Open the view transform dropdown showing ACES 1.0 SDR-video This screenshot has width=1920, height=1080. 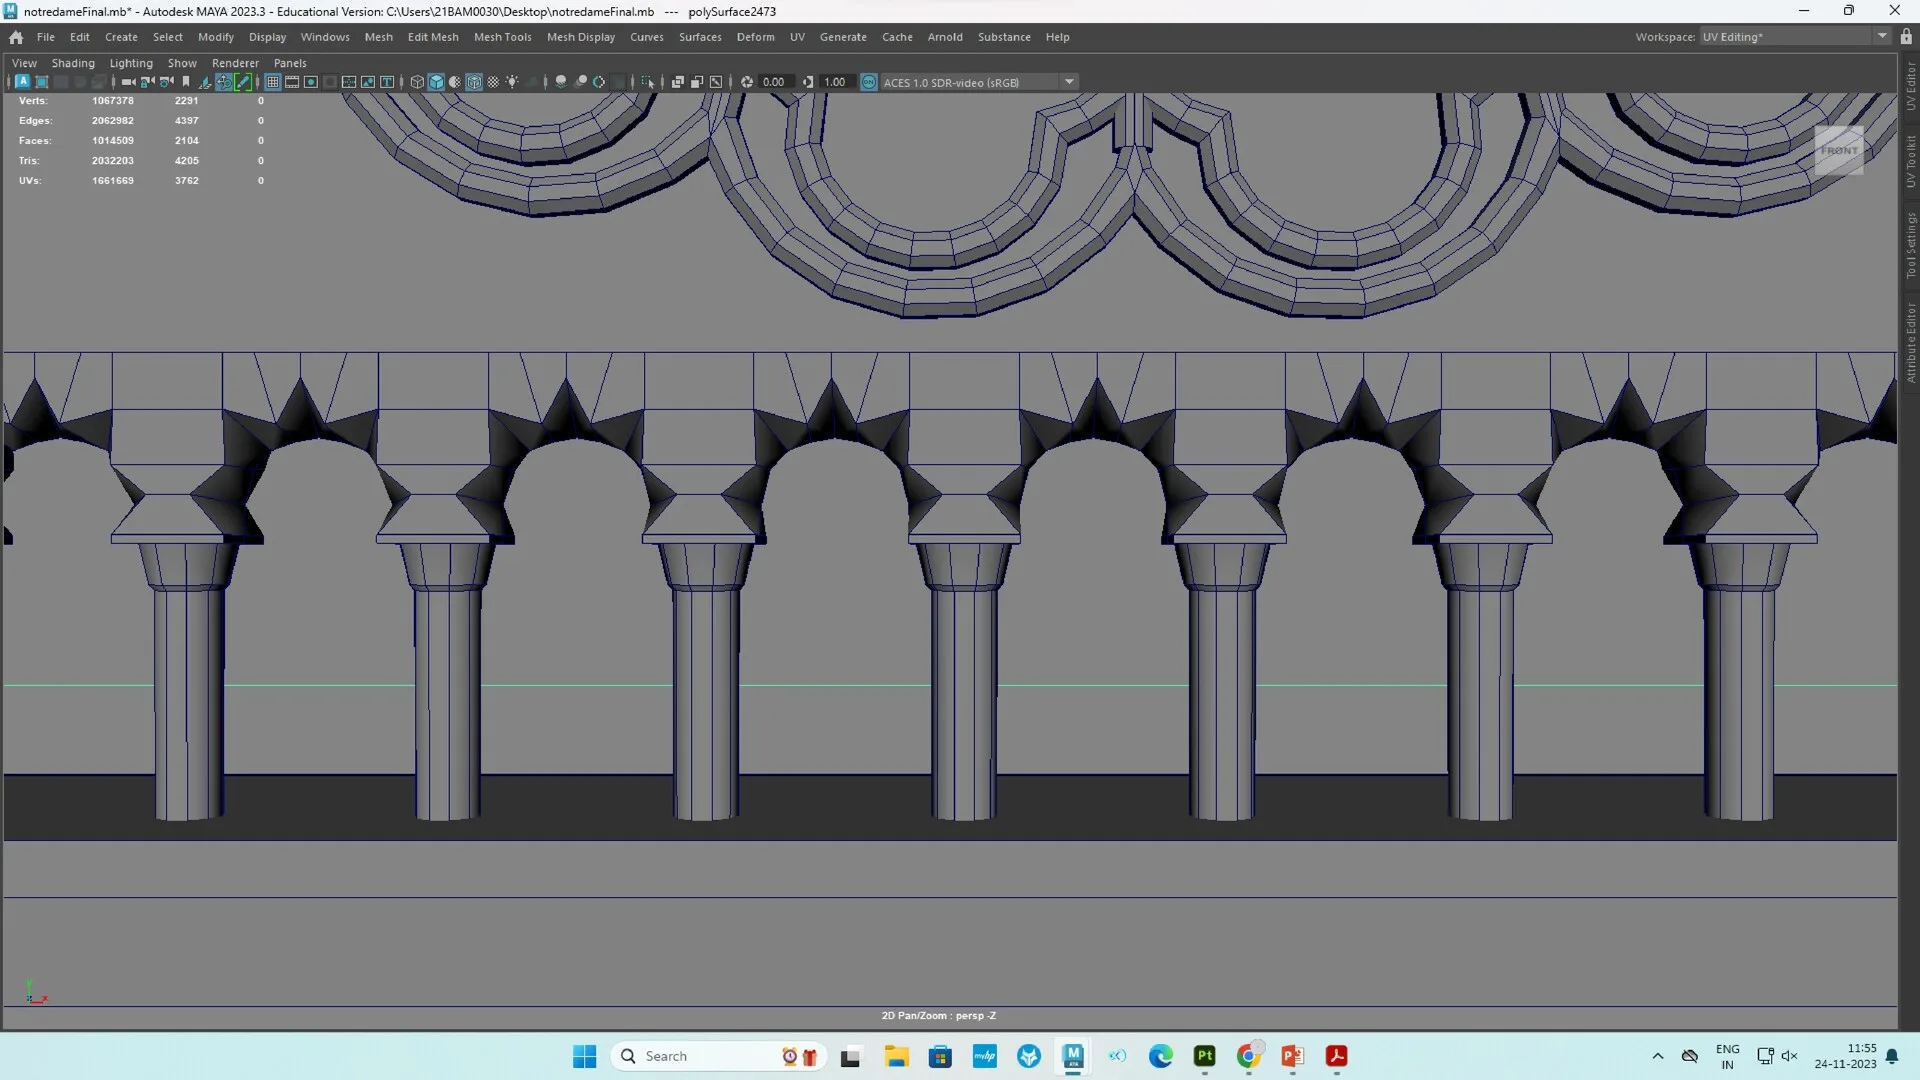[1070, 82]
